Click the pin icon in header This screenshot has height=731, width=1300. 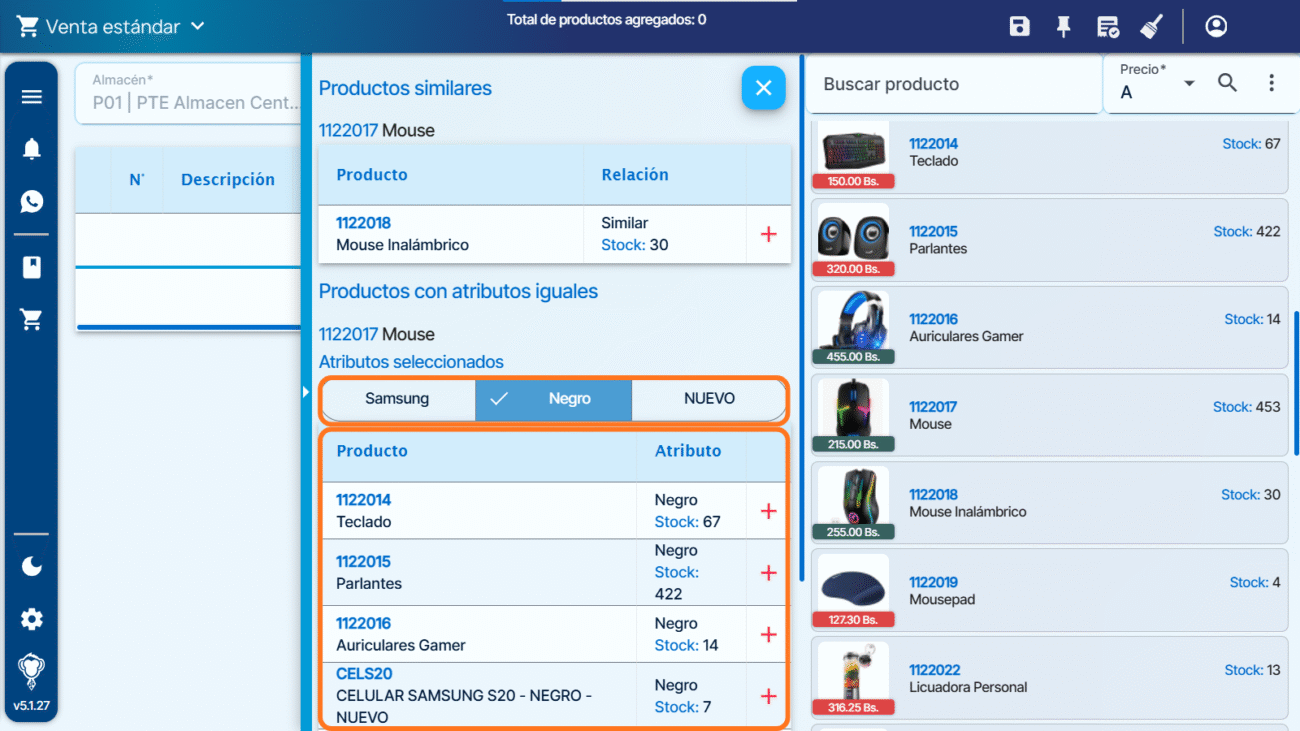tap(1063, 27)
